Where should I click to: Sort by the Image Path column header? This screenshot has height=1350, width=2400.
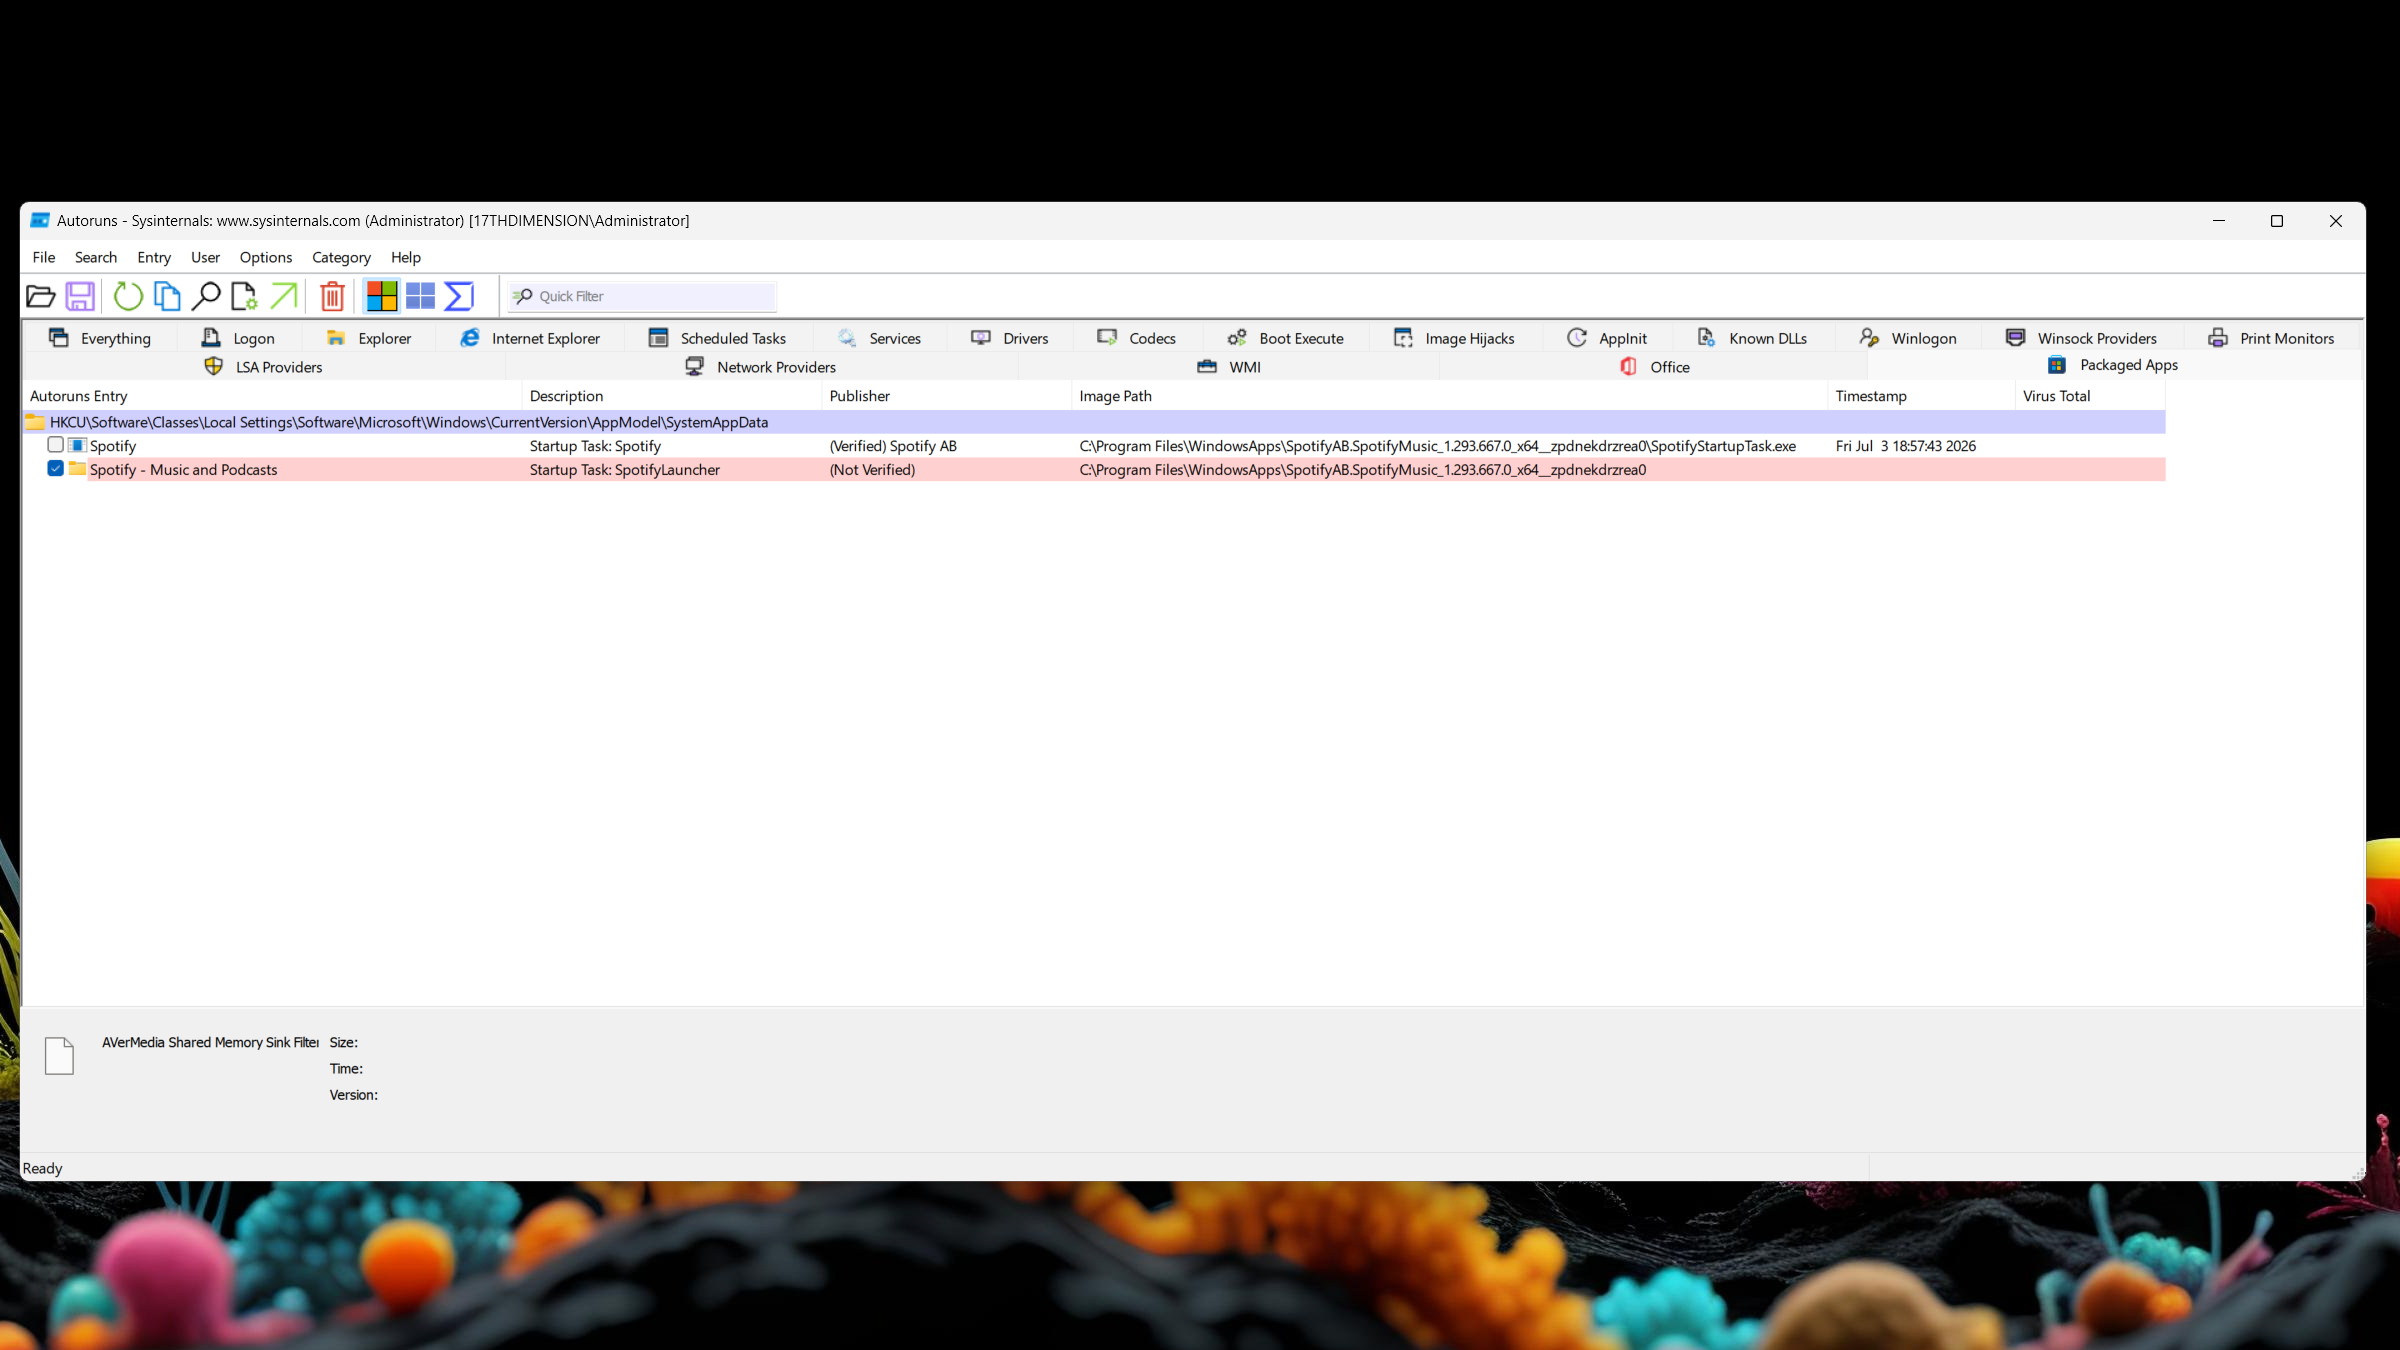[x=1450, y=396]
